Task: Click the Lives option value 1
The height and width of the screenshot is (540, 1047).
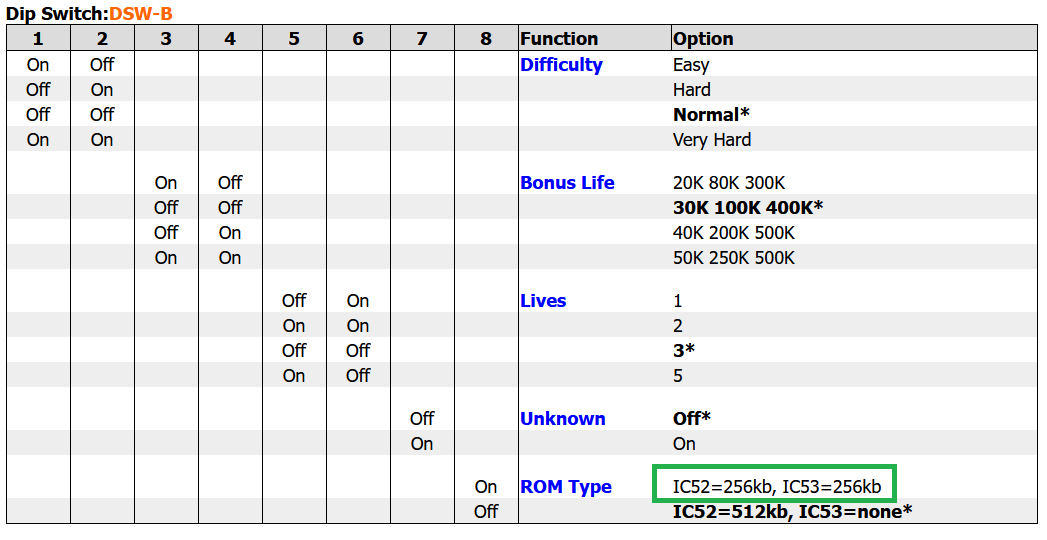Action: coord(678,300)
